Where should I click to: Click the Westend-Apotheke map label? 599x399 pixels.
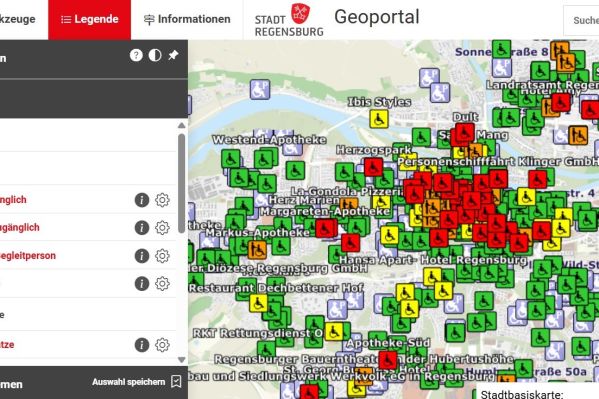click(269, 140)
